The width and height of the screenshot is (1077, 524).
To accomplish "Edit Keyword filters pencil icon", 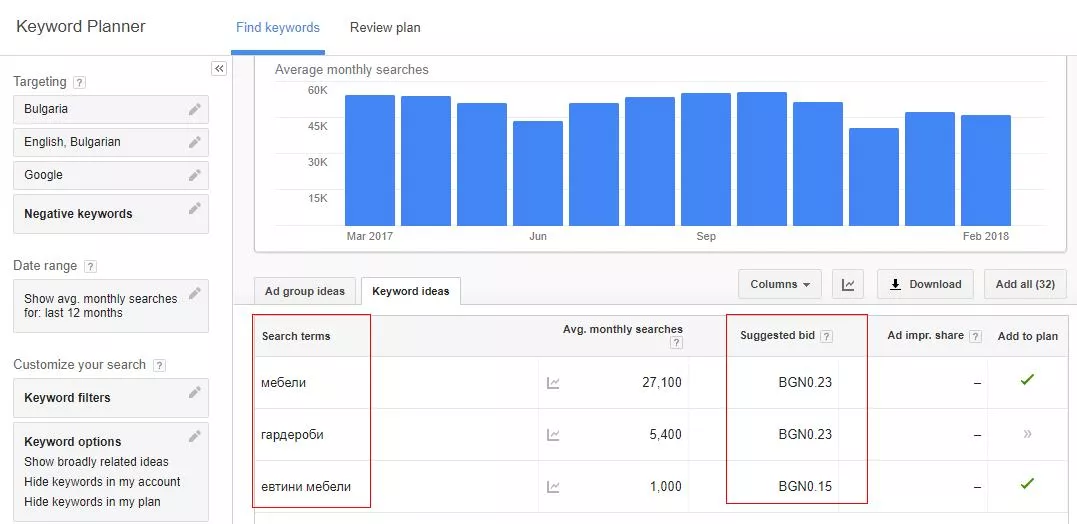I will [195, 392].
